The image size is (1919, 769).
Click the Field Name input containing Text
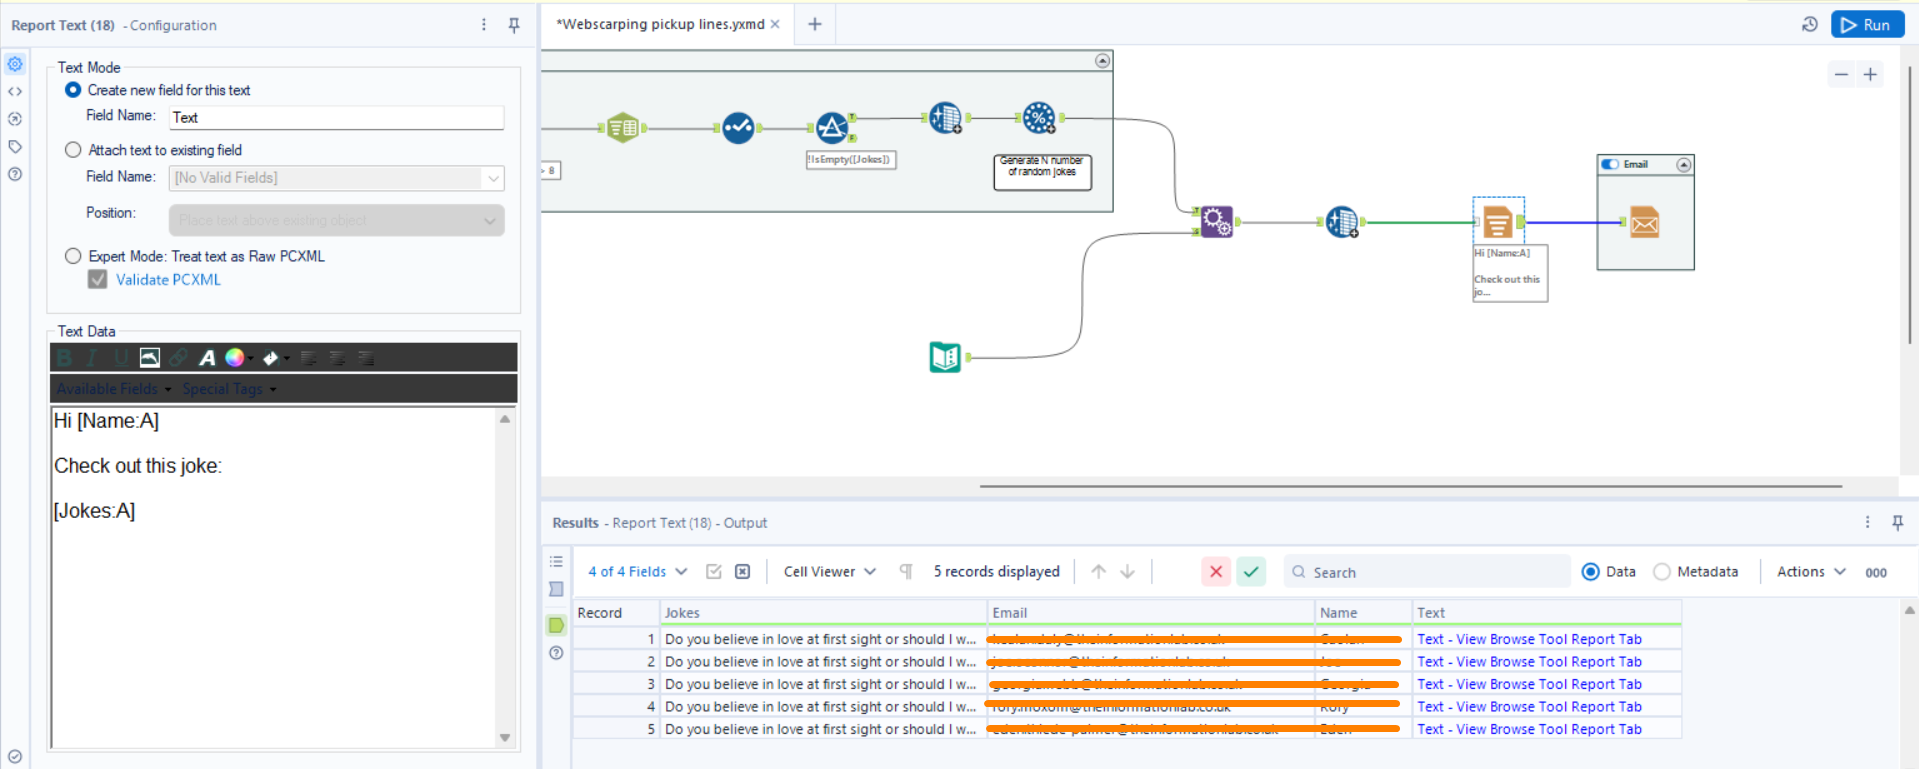[x=336, y=118]
